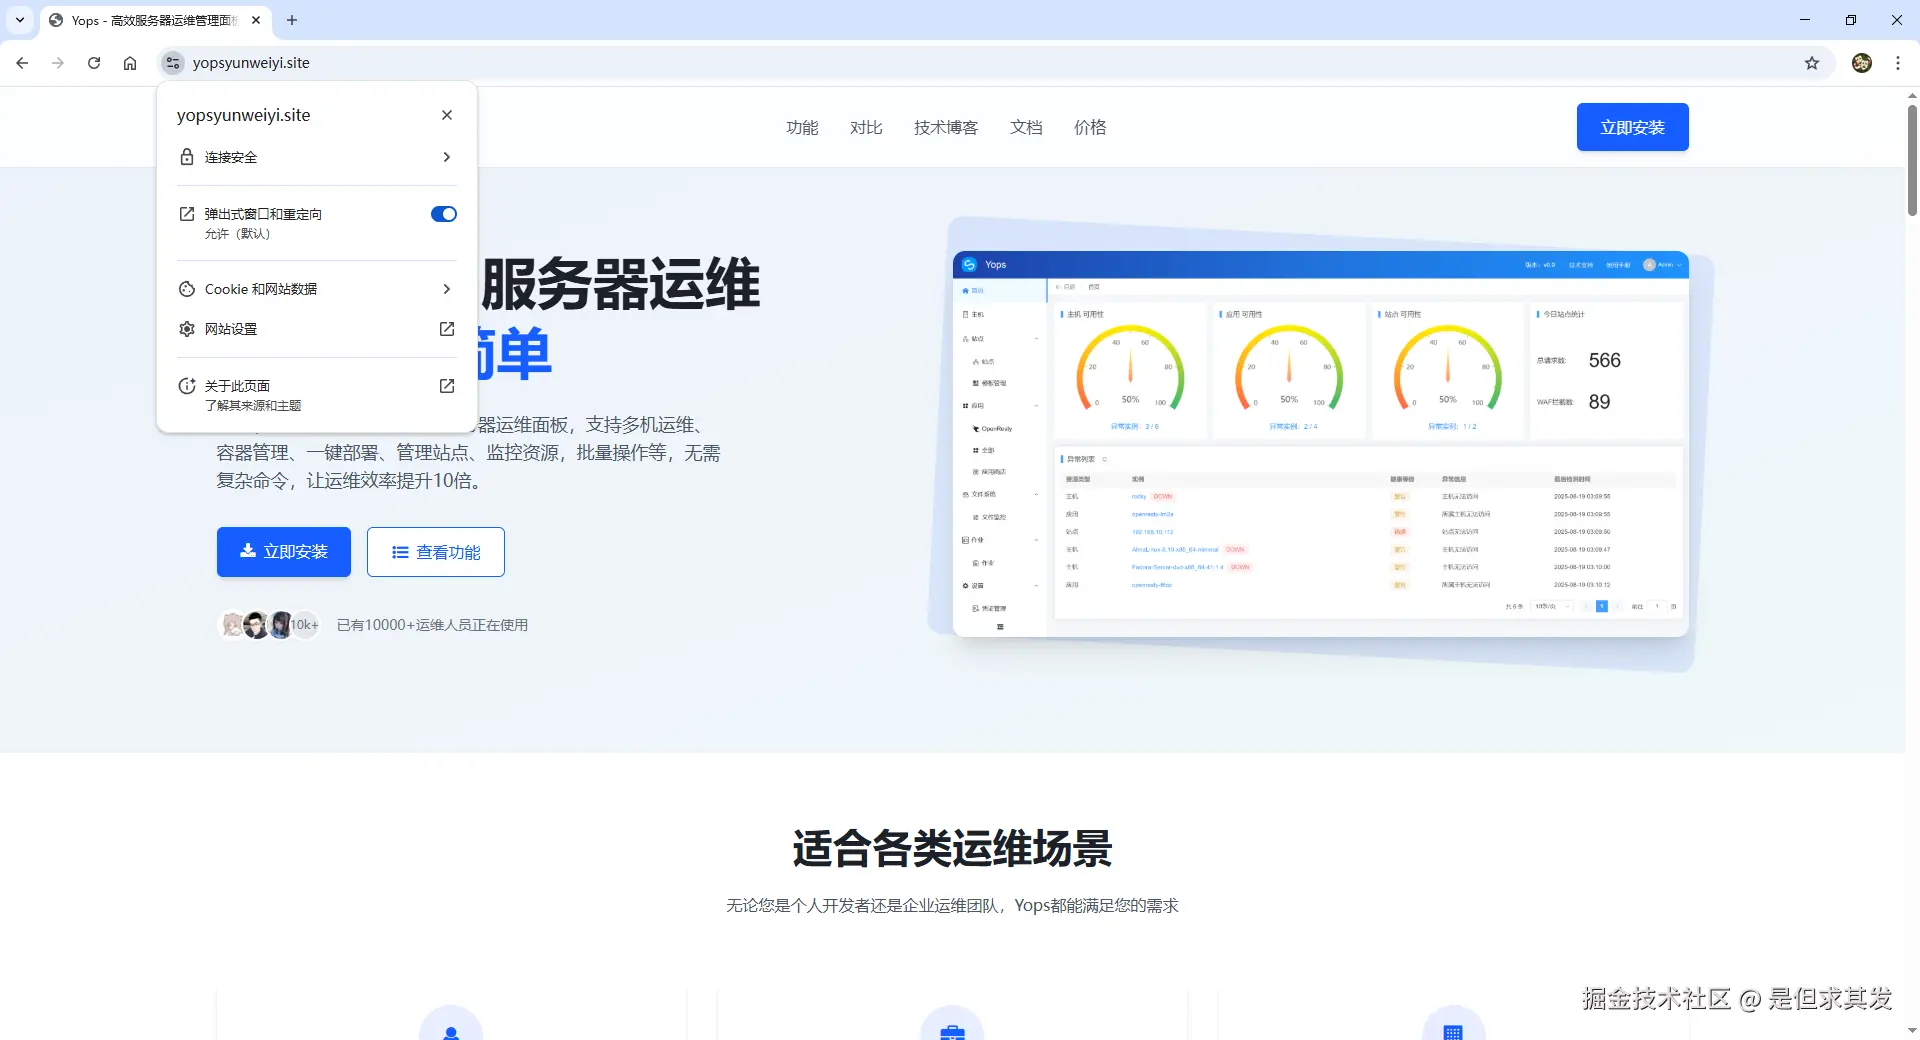Open the Chrome three-dot menu

click(1898, 62)
